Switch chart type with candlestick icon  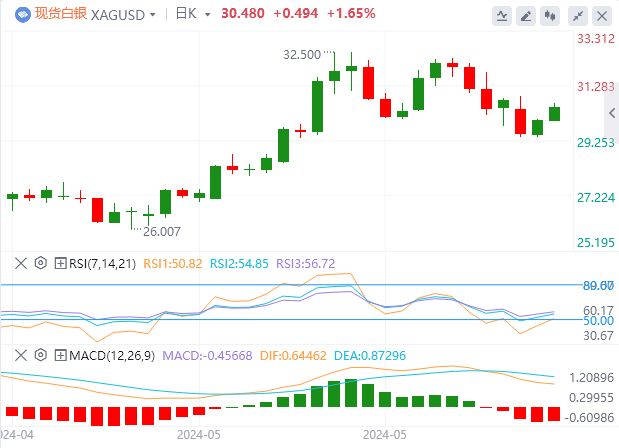[550, 16]
